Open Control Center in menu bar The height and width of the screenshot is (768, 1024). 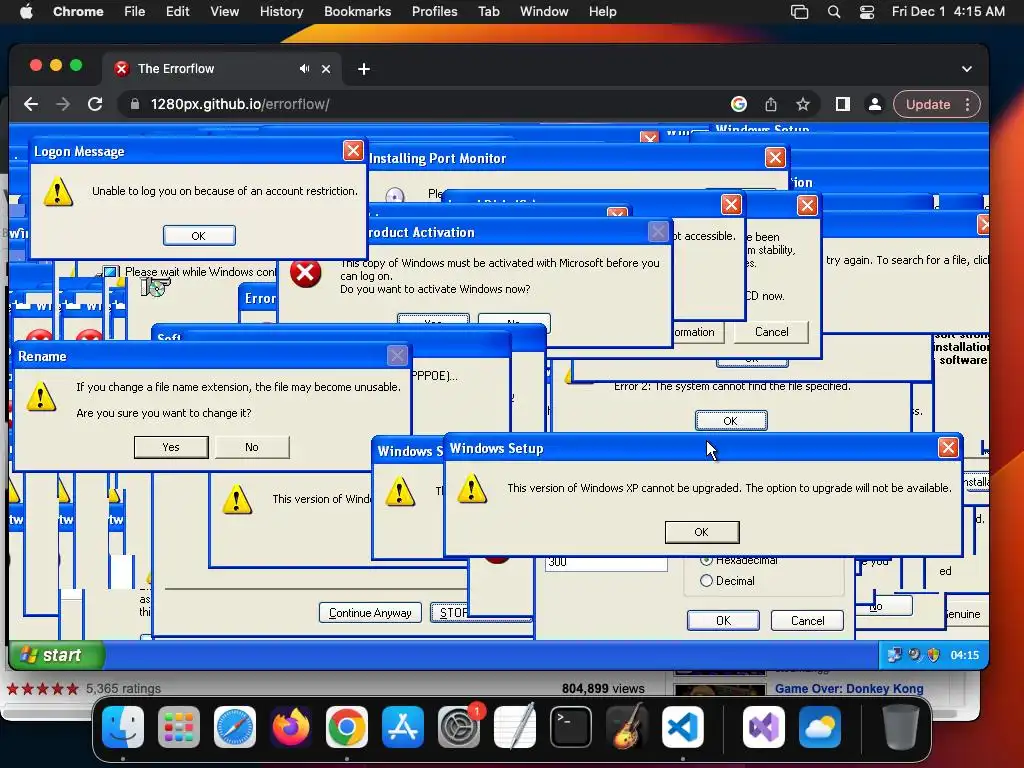(867, 12)
